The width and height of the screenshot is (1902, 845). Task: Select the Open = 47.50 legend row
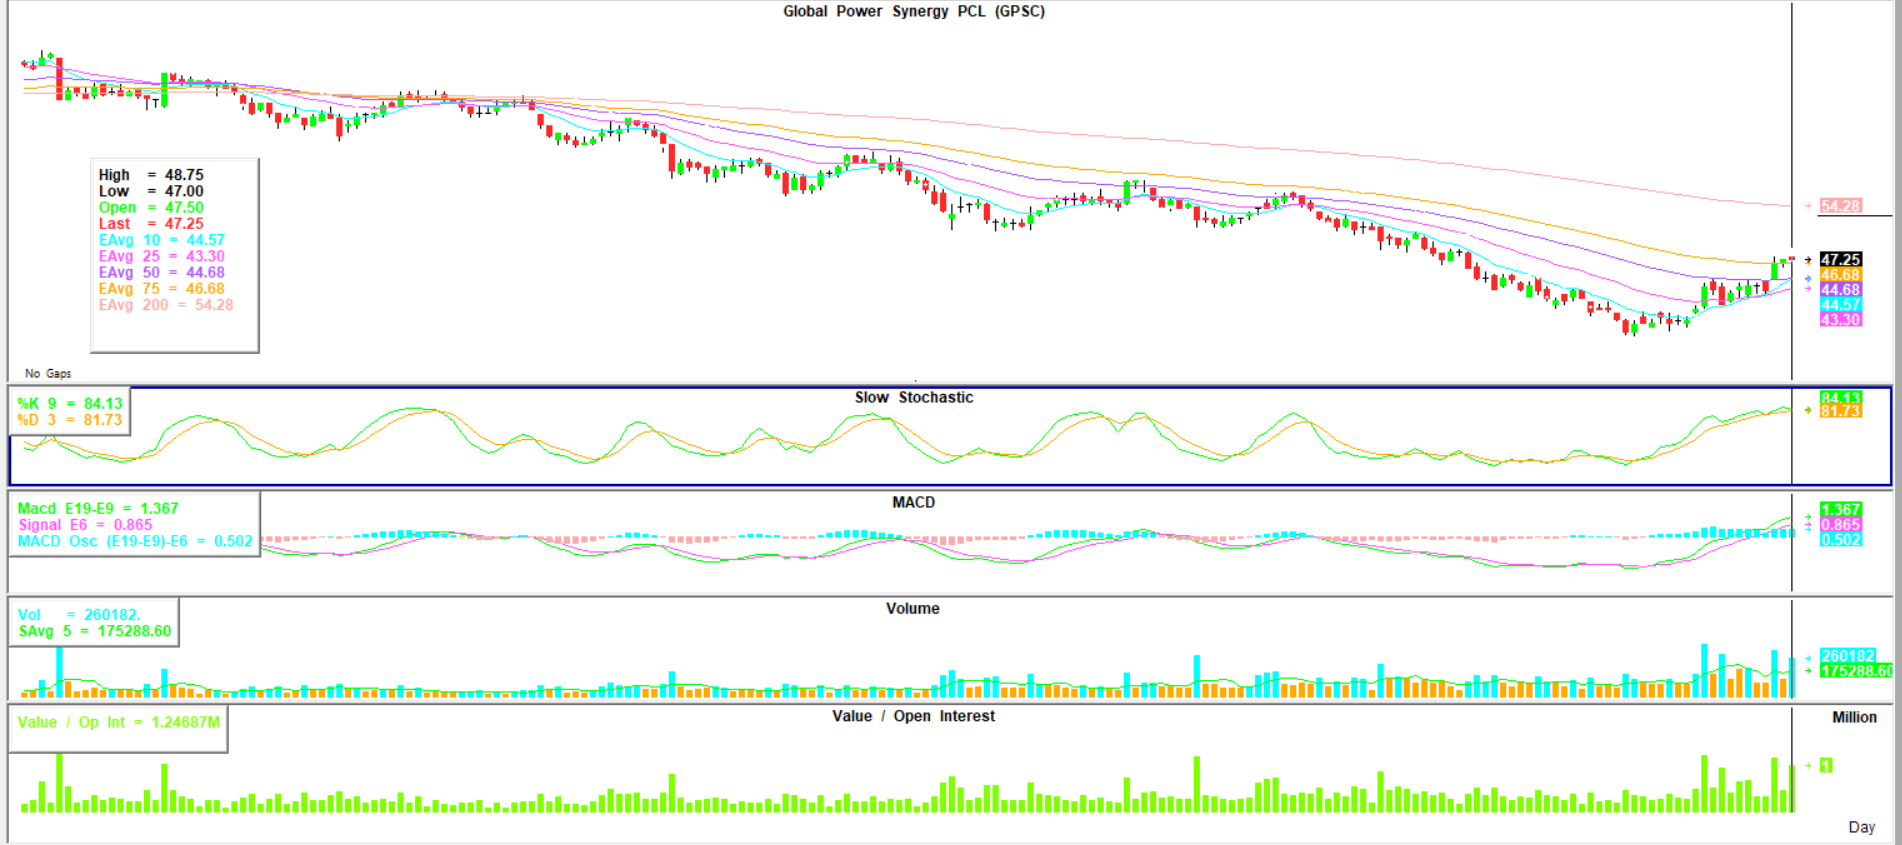tap(151, 207)
